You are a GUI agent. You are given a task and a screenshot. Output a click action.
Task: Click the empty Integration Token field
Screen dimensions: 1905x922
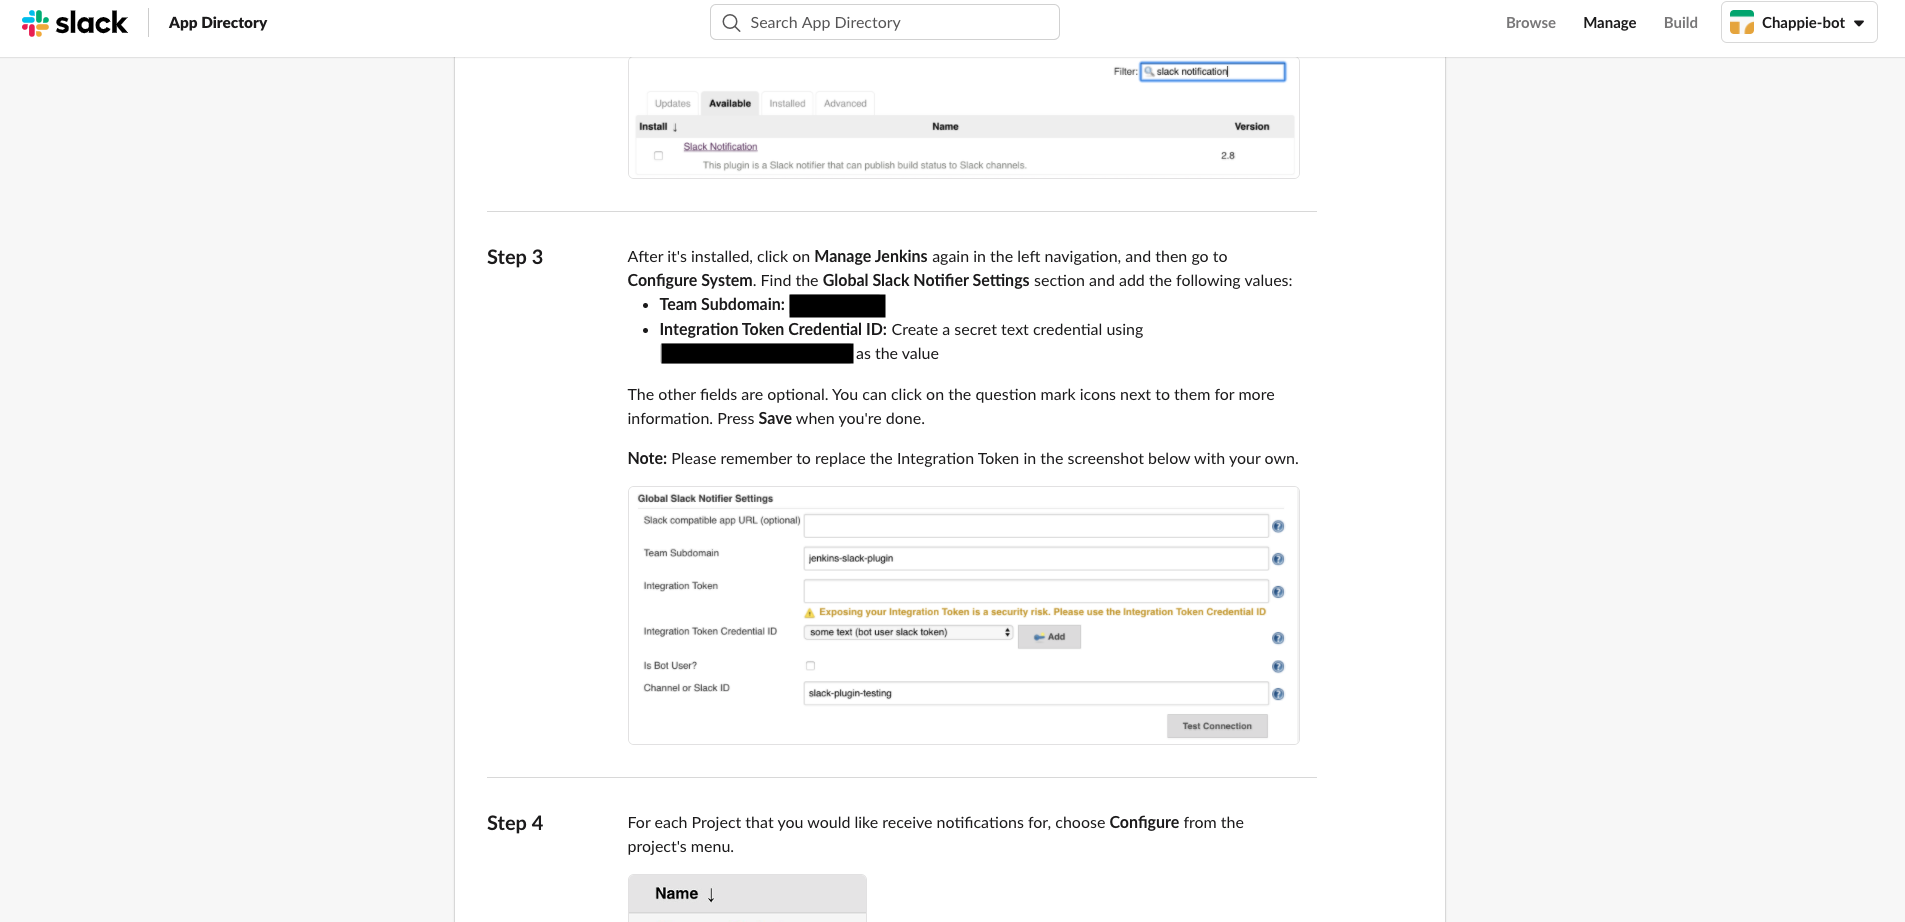pos(1036,591)
